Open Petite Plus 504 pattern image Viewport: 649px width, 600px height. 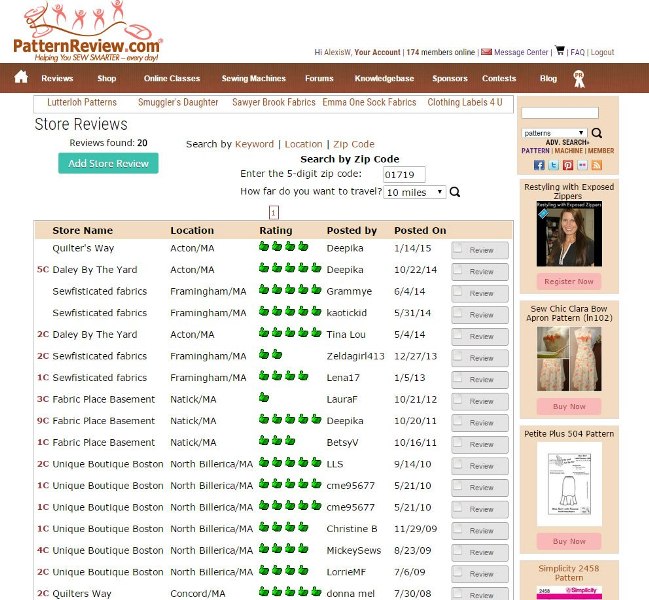pos(569,484)
